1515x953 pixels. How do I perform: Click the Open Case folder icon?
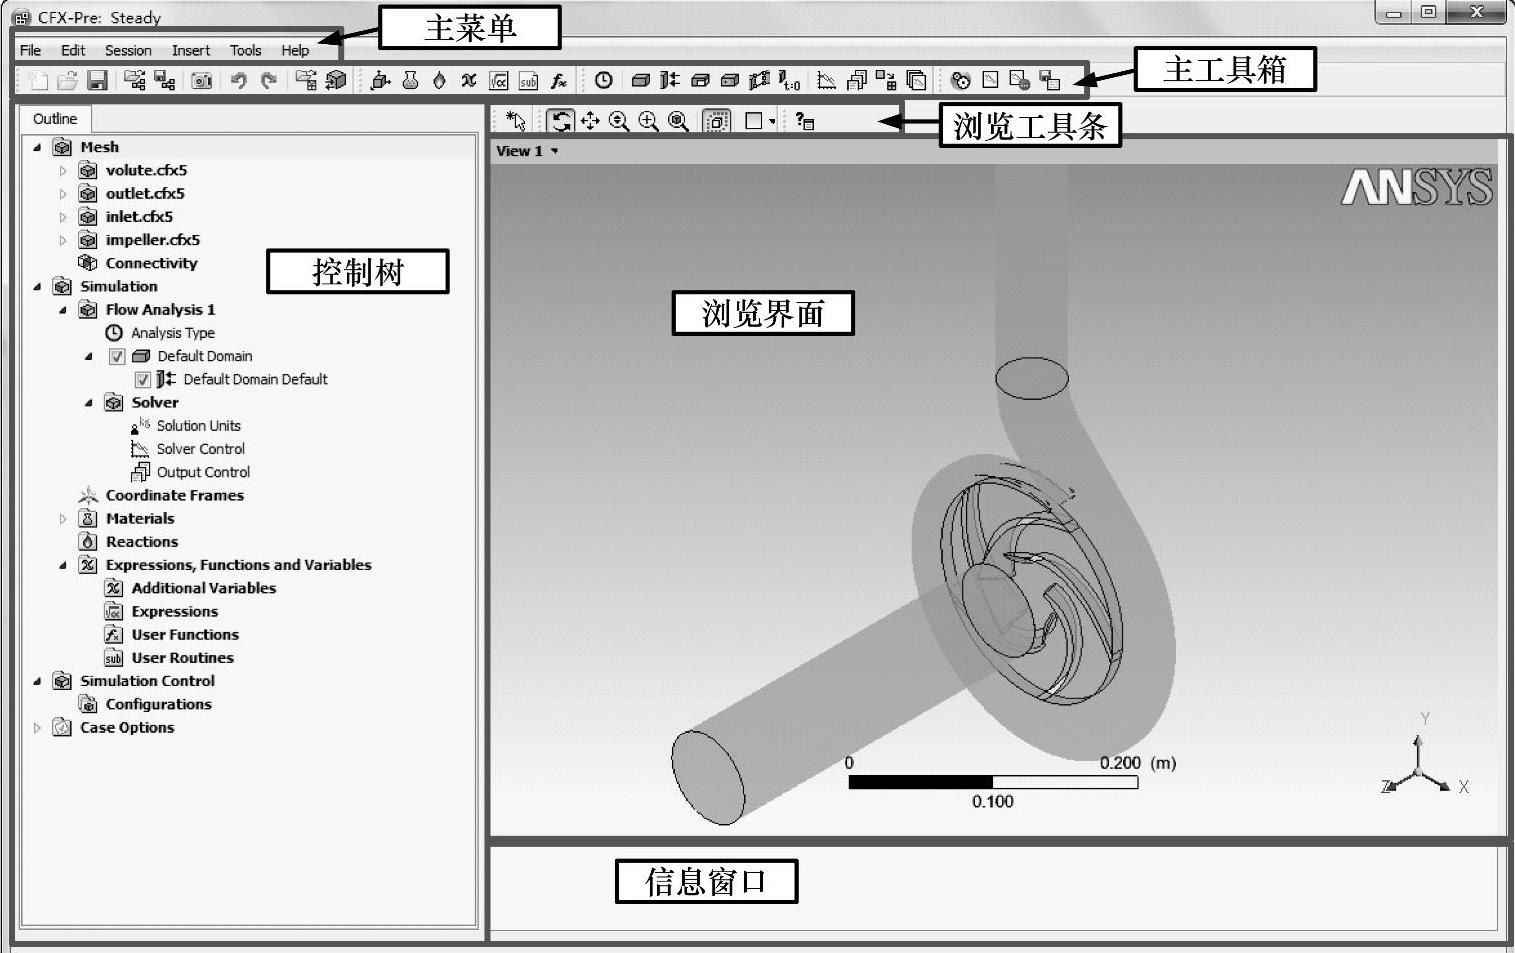[x=67, y=81]
